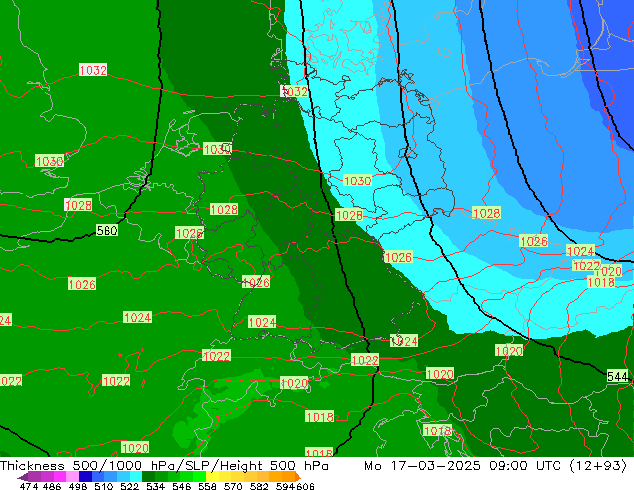Viewport: 634px width, 490px height.
Task: Click the legend value '582'
Action: pos(259,486)
